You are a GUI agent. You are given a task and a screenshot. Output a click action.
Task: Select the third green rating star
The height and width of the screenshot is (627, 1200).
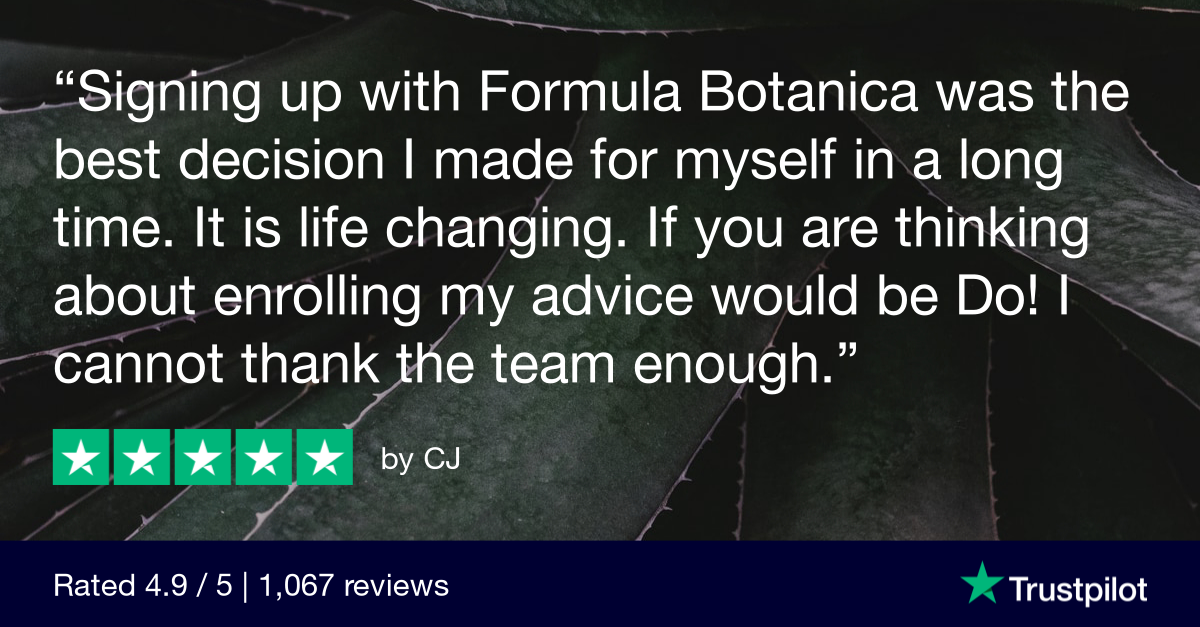coord(203,460)
